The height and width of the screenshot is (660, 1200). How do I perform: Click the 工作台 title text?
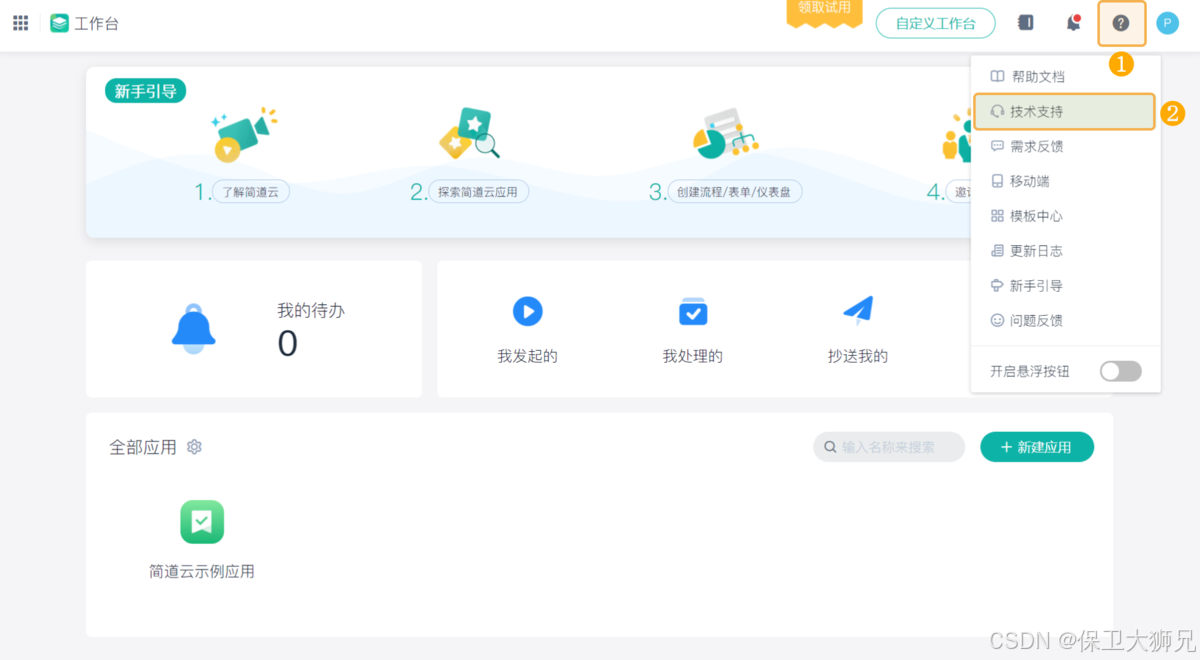pos(97,23)
